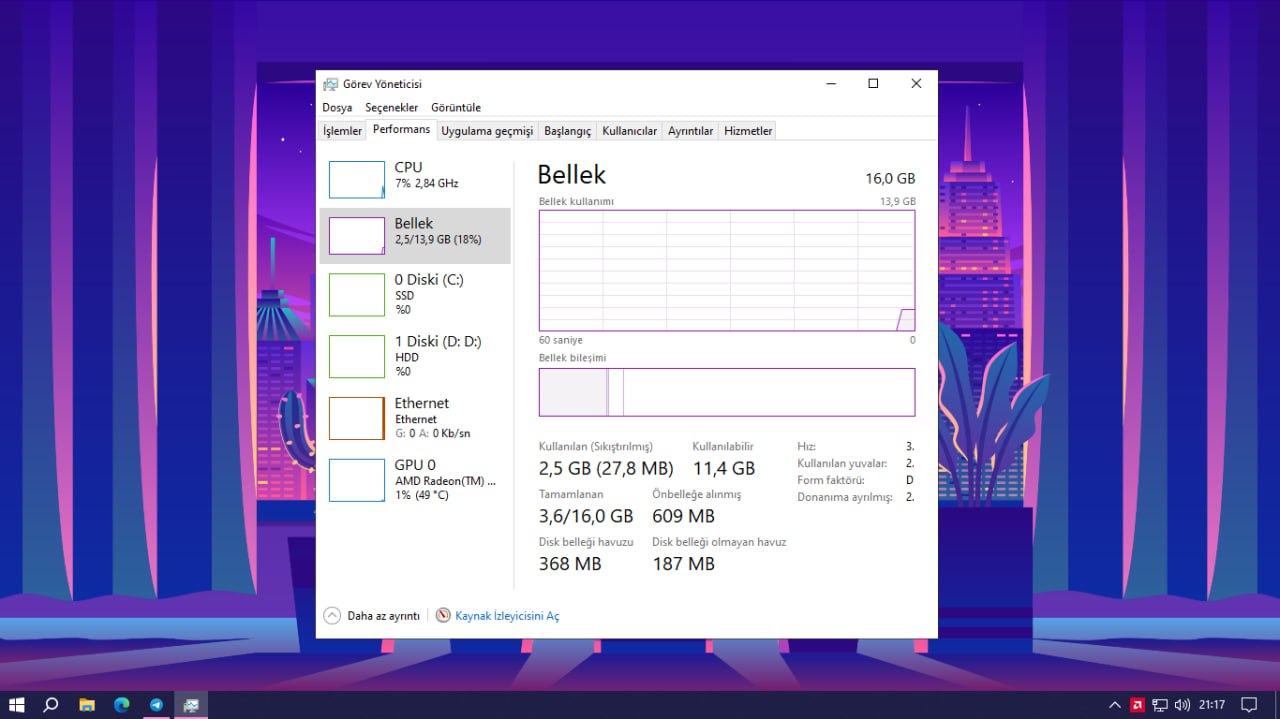Click the Bellek kullanımı graph
This screenshot has height=719, width=1280.
tap(727, 270)
